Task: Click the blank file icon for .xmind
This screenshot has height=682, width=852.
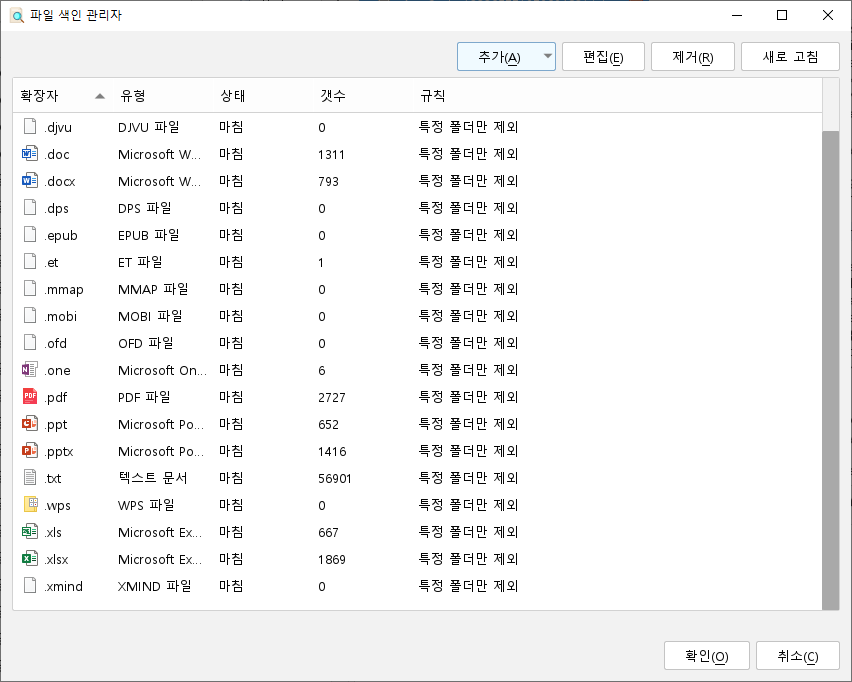Action: click(x=30, y=585)
